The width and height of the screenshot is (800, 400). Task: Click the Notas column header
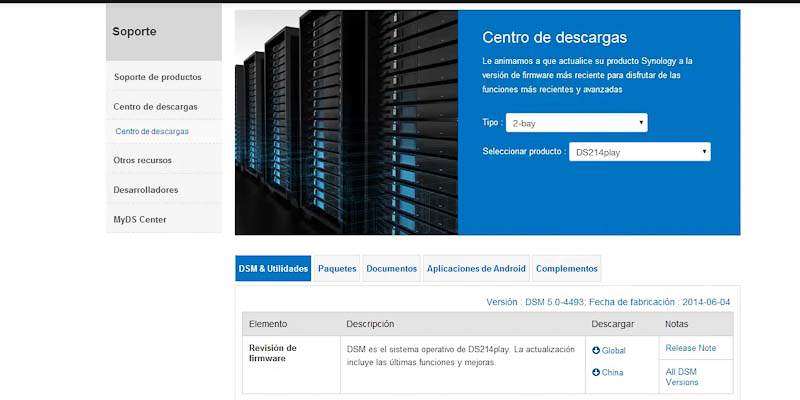(677, 324)
